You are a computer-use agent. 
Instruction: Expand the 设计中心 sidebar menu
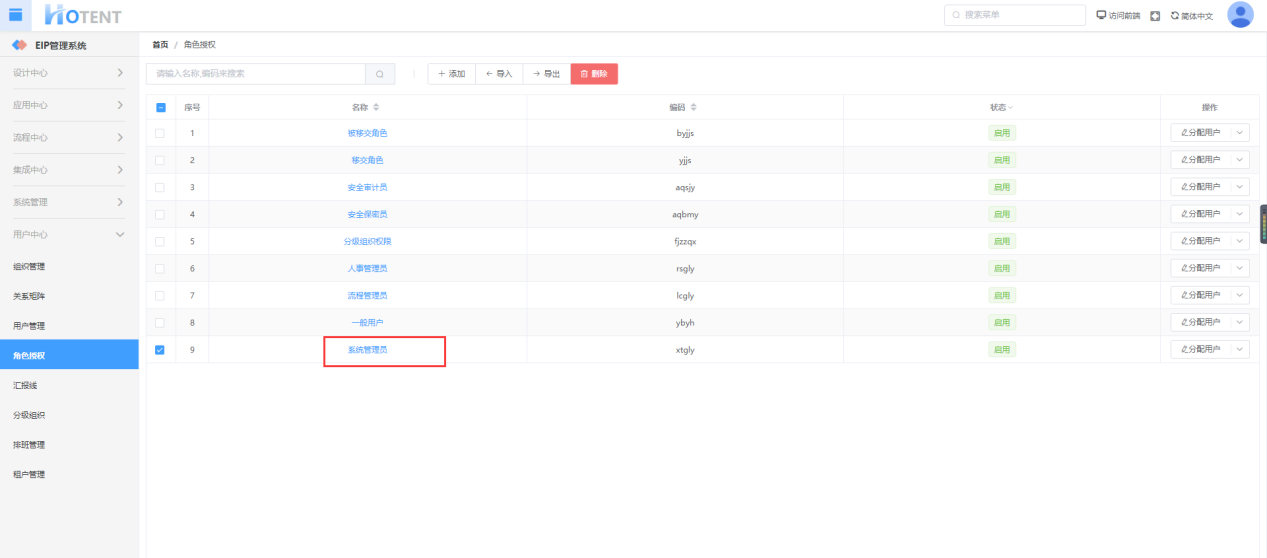(69, 73)
